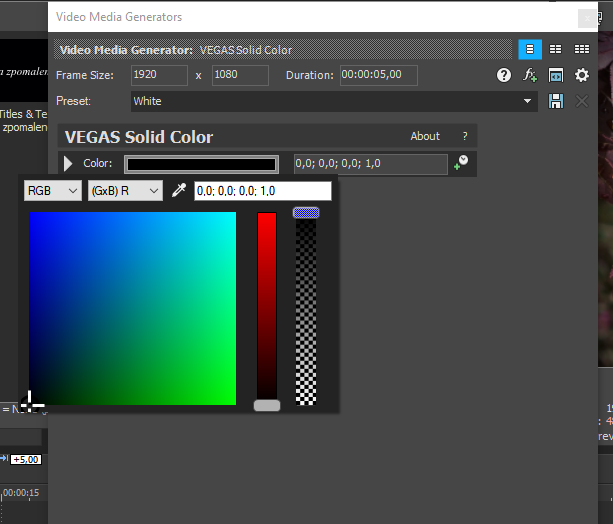Open the Preset dropdown showing White

tap(334, 101)
